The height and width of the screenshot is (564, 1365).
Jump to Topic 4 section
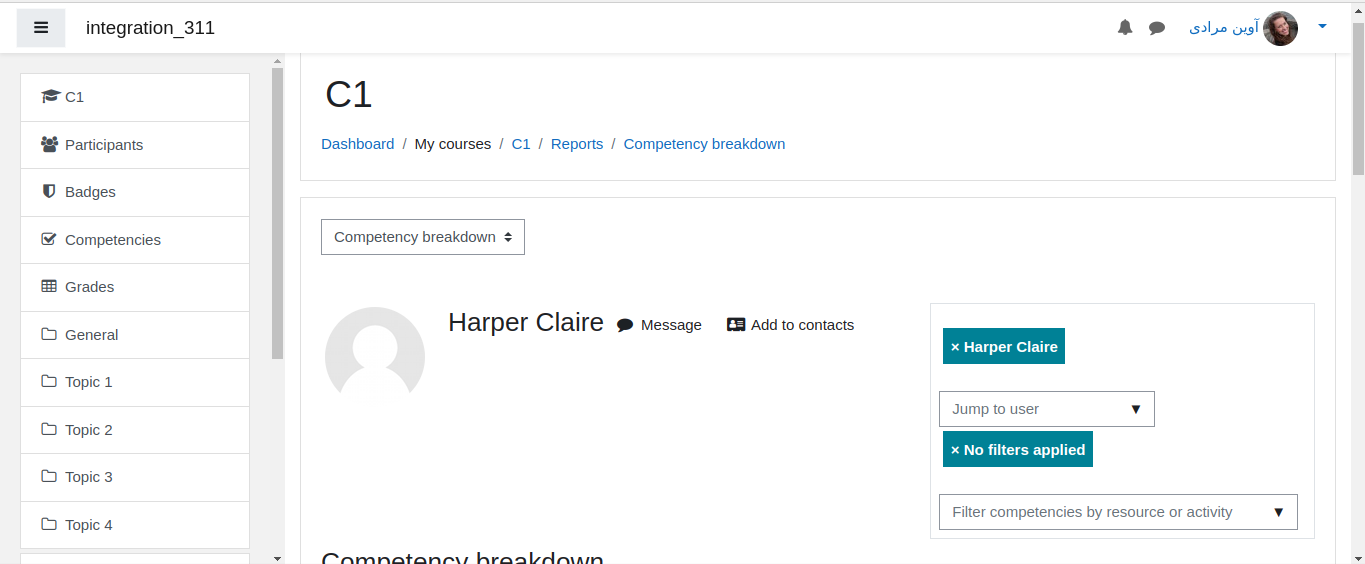click(135, 525)
